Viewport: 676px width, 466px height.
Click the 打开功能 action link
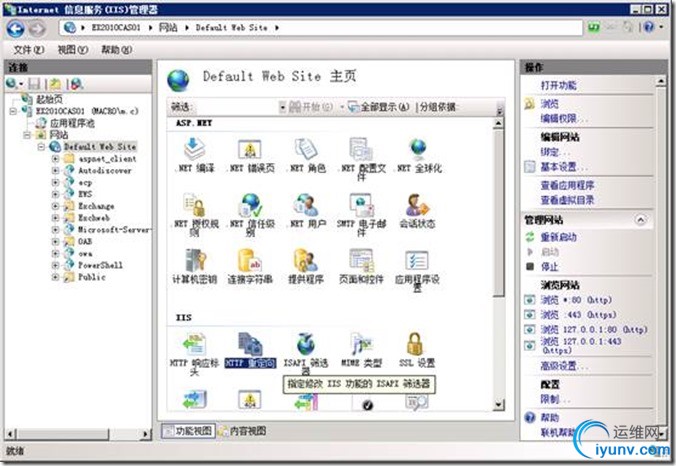pyautogui.click(x=559, y=85)
